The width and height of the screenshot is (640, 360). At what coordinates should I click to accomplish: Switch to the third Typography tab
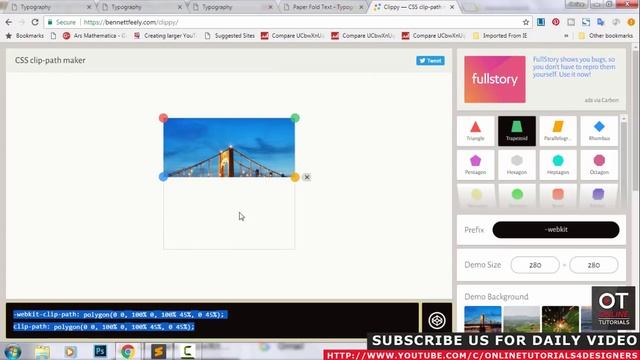point(233,7)
